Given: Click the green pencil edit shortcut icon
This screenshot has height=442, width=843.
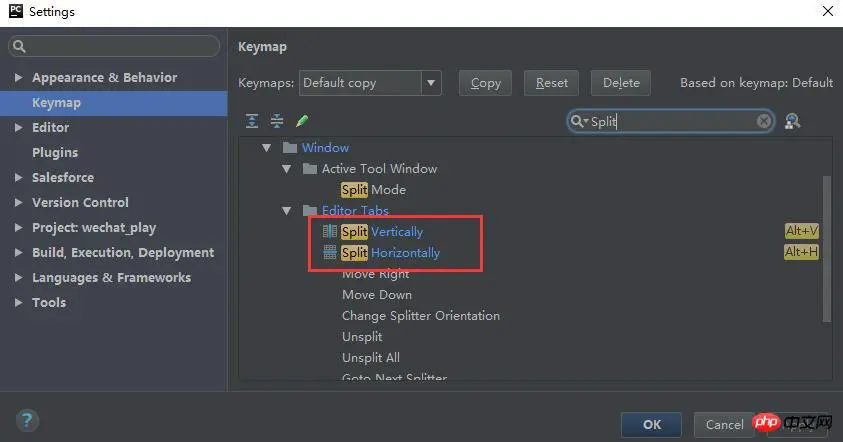Looking at the screenshot, I should click(302, 121).
